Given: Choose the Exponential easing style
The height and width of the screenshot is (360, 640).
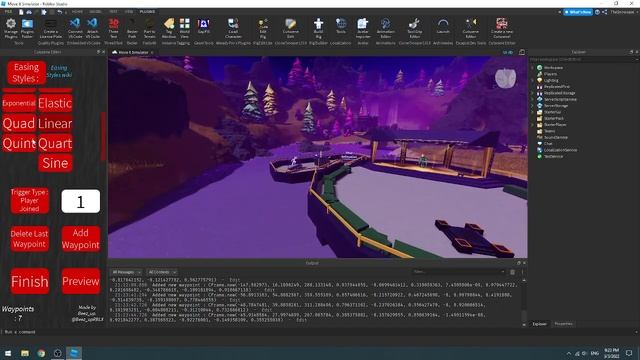Looking at the screenshot, I should (x=19, y=103).
